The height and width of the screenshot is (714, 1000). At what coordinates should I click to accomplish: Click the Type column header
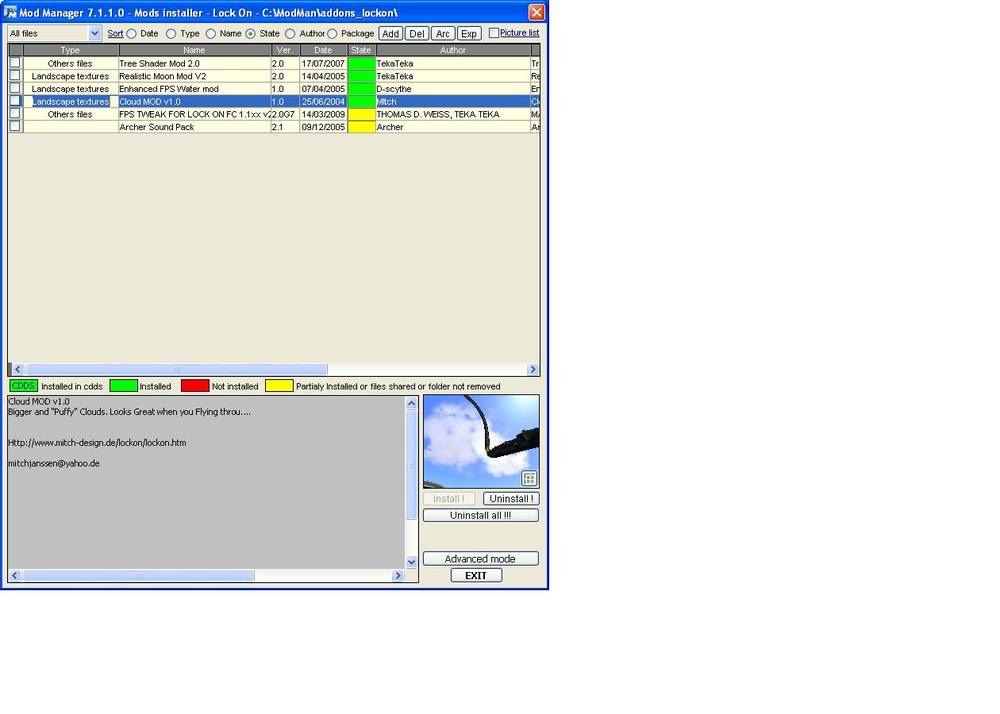click(70, 50)
